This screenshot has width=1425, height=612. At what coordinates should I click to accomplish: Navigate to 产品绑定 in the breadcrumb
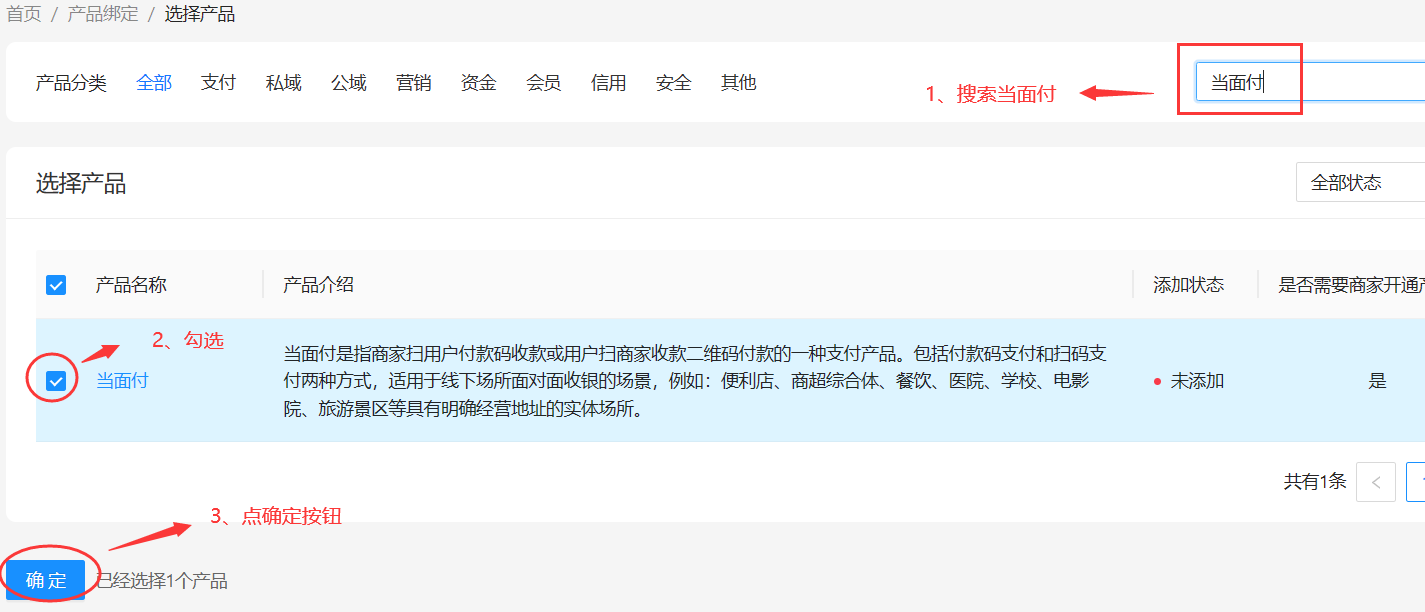(103, 15)
